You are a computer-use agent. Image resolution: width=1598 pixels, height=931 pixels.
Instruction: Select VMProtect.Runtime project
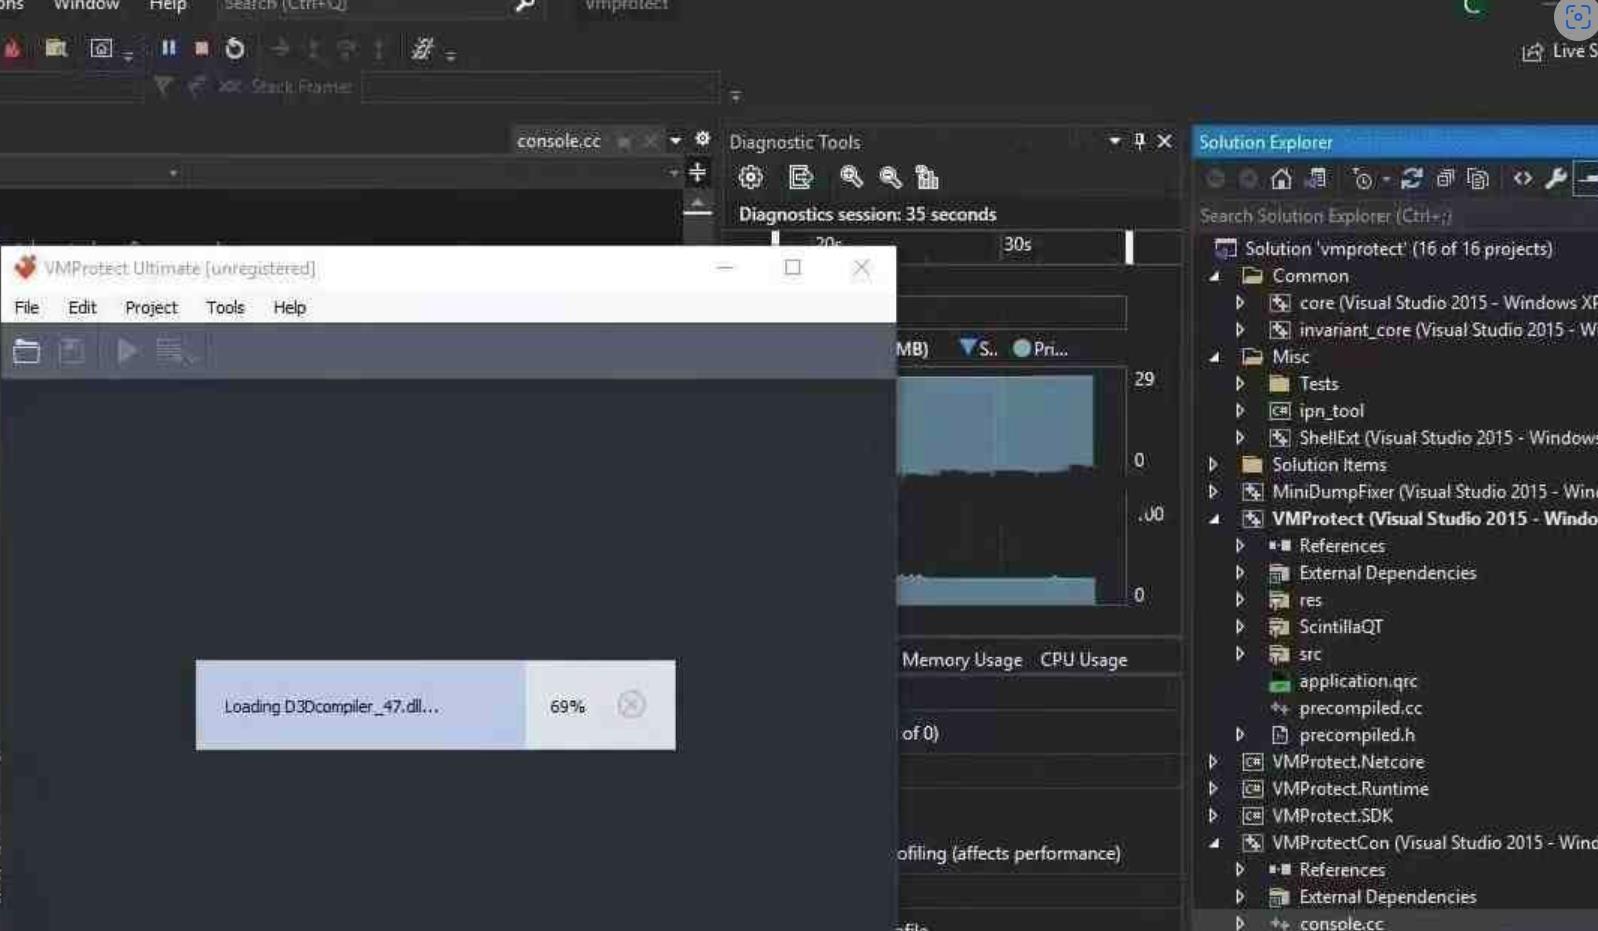(1350, 789)
